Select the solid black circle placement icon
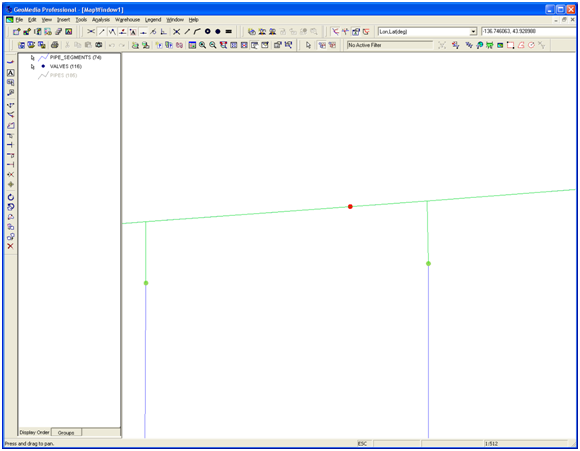Image resolution: width=580 pixels, height=451 pixels. [x=218, y=32]
